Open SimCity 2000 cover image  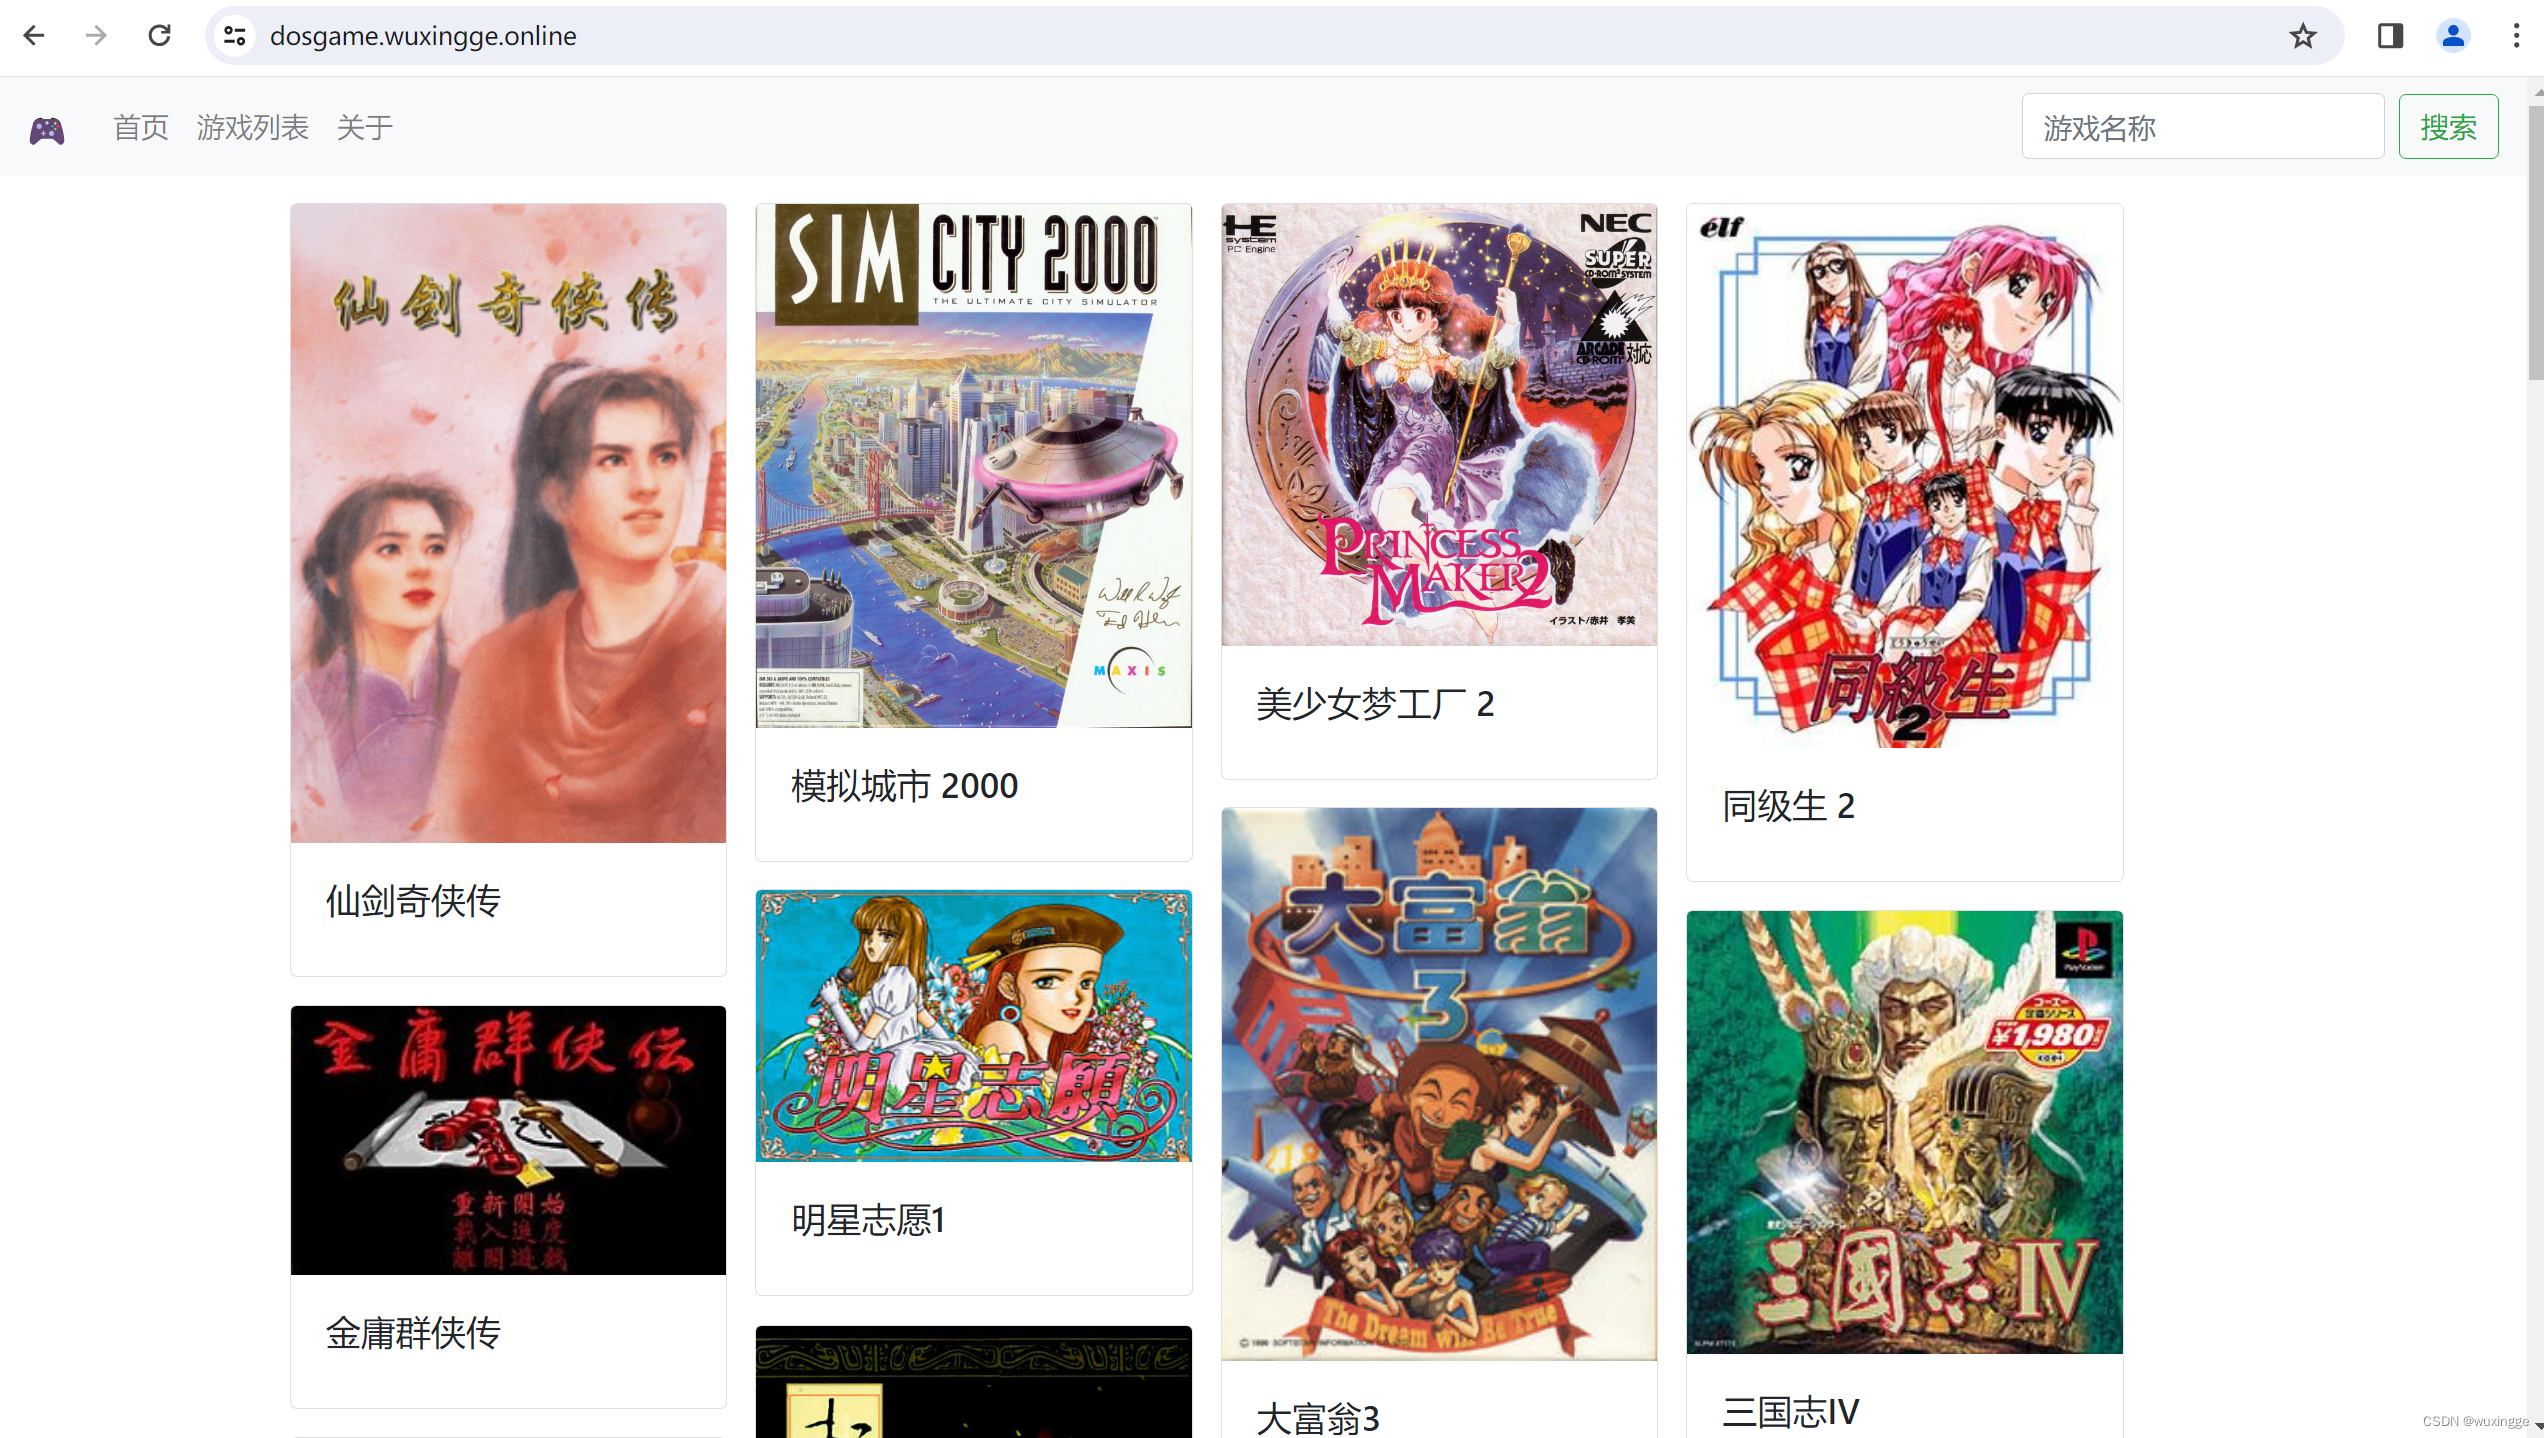973,466
